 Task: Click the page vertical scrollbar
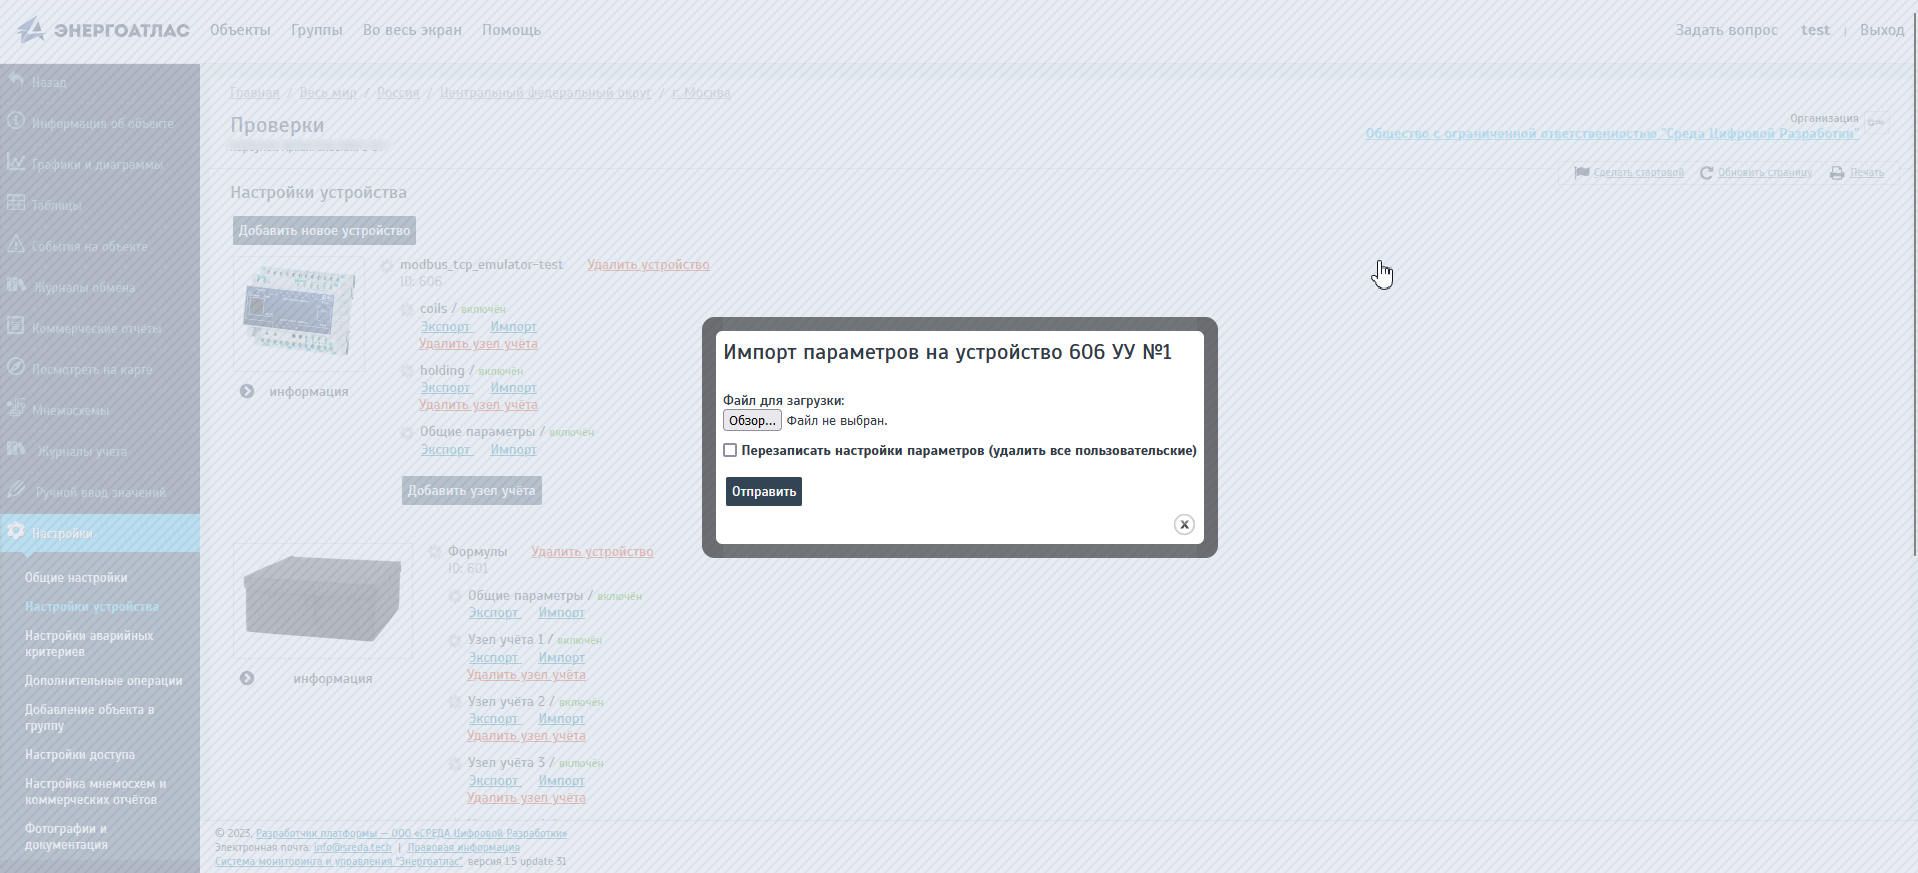tap(1913, 300)
